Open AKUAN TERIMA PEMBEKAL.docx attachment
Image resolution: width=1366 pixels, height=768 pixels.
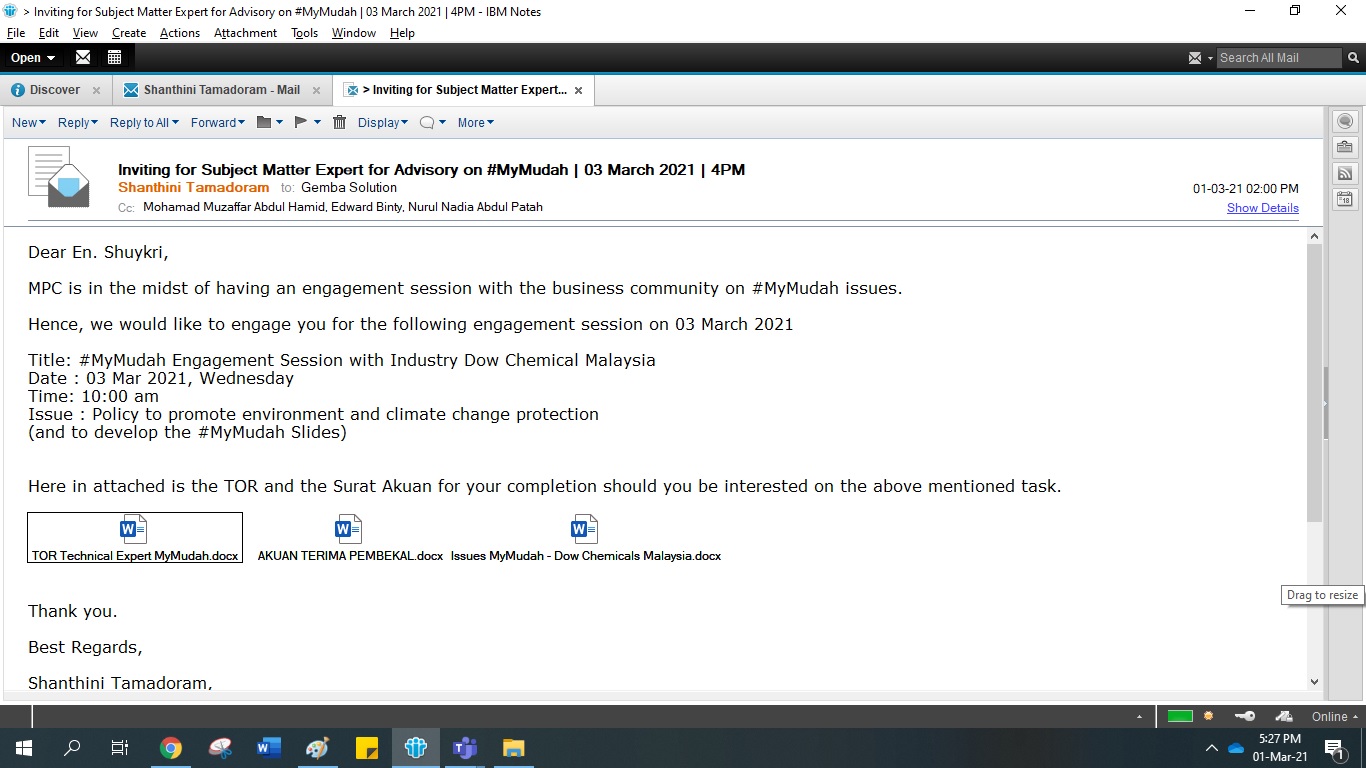349,540
